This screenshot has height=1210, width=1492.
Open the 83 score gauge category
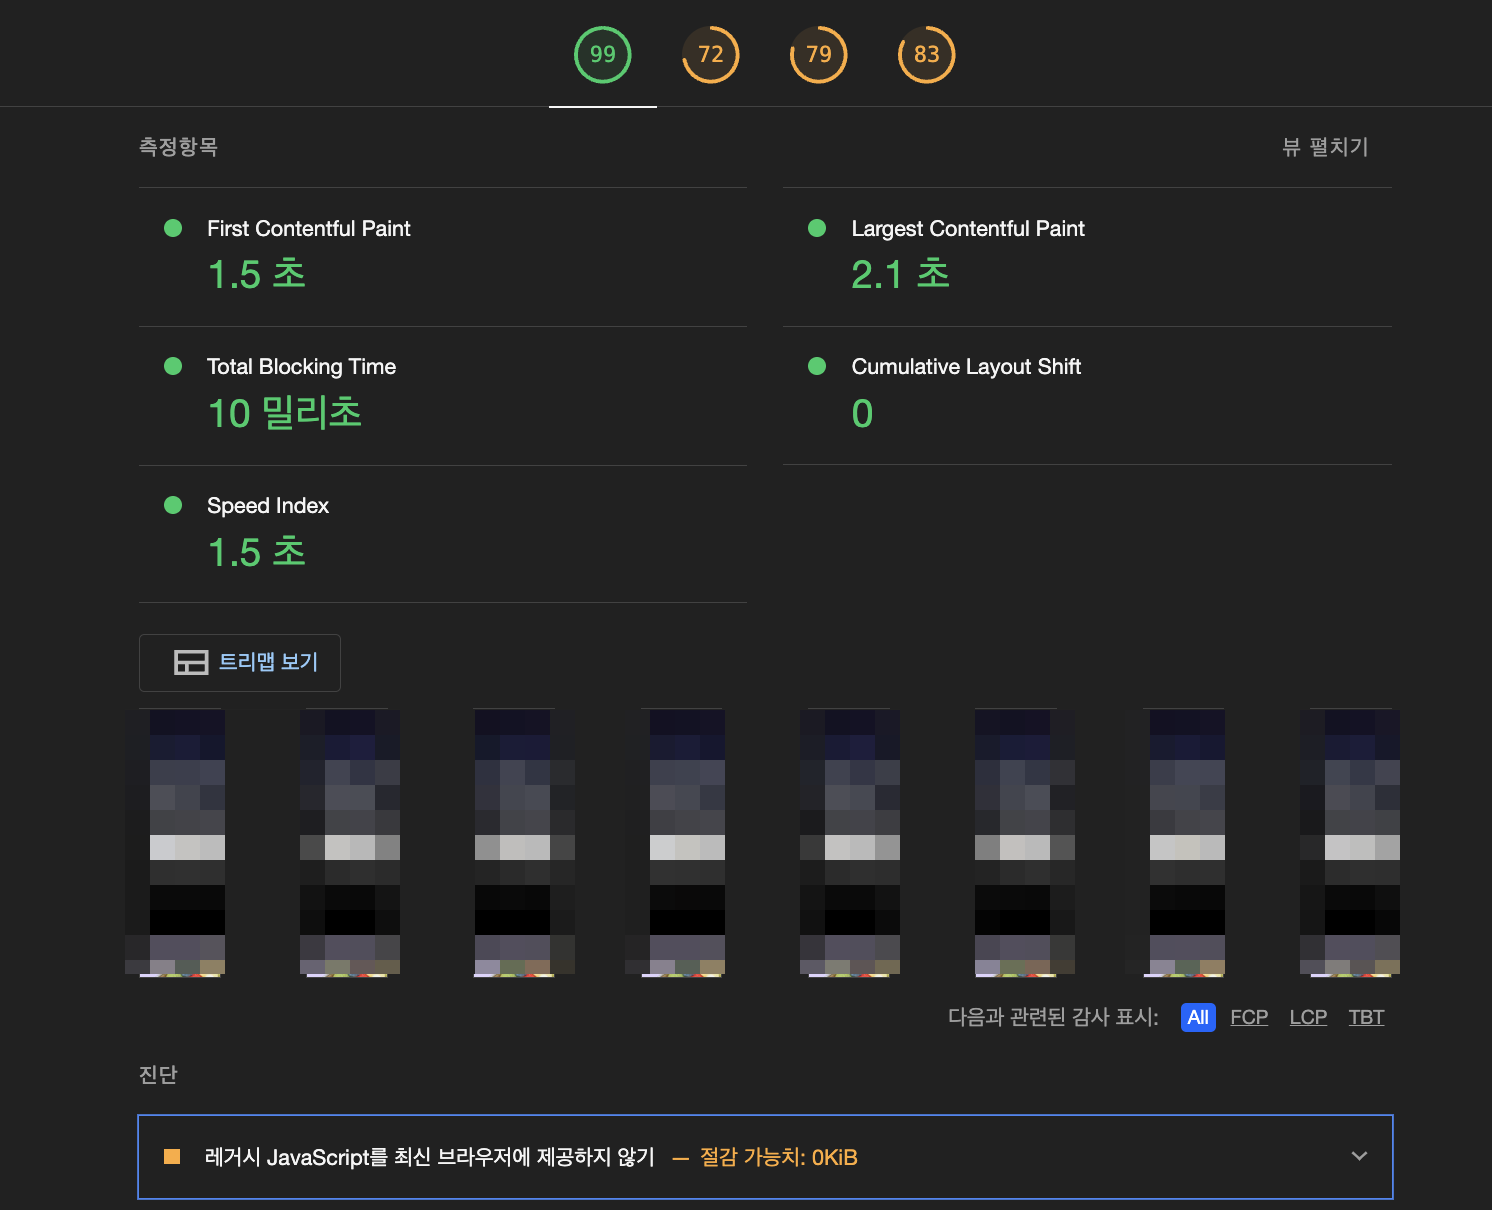(926, 55)
